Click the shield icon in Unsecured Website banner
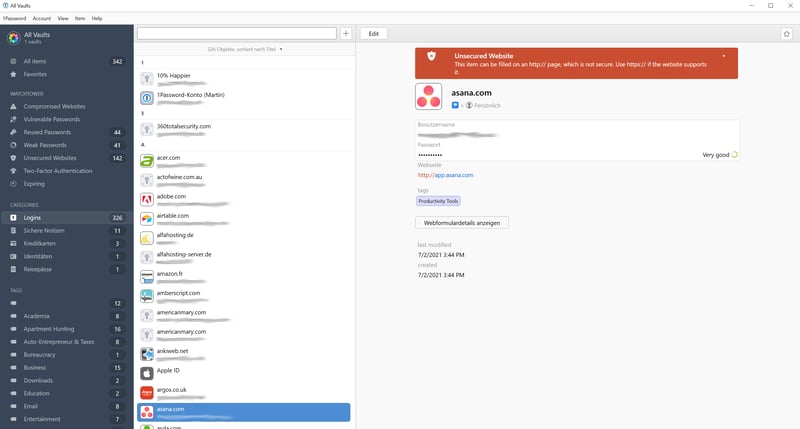This screenshot has width=800, height=429. point(431,59)
